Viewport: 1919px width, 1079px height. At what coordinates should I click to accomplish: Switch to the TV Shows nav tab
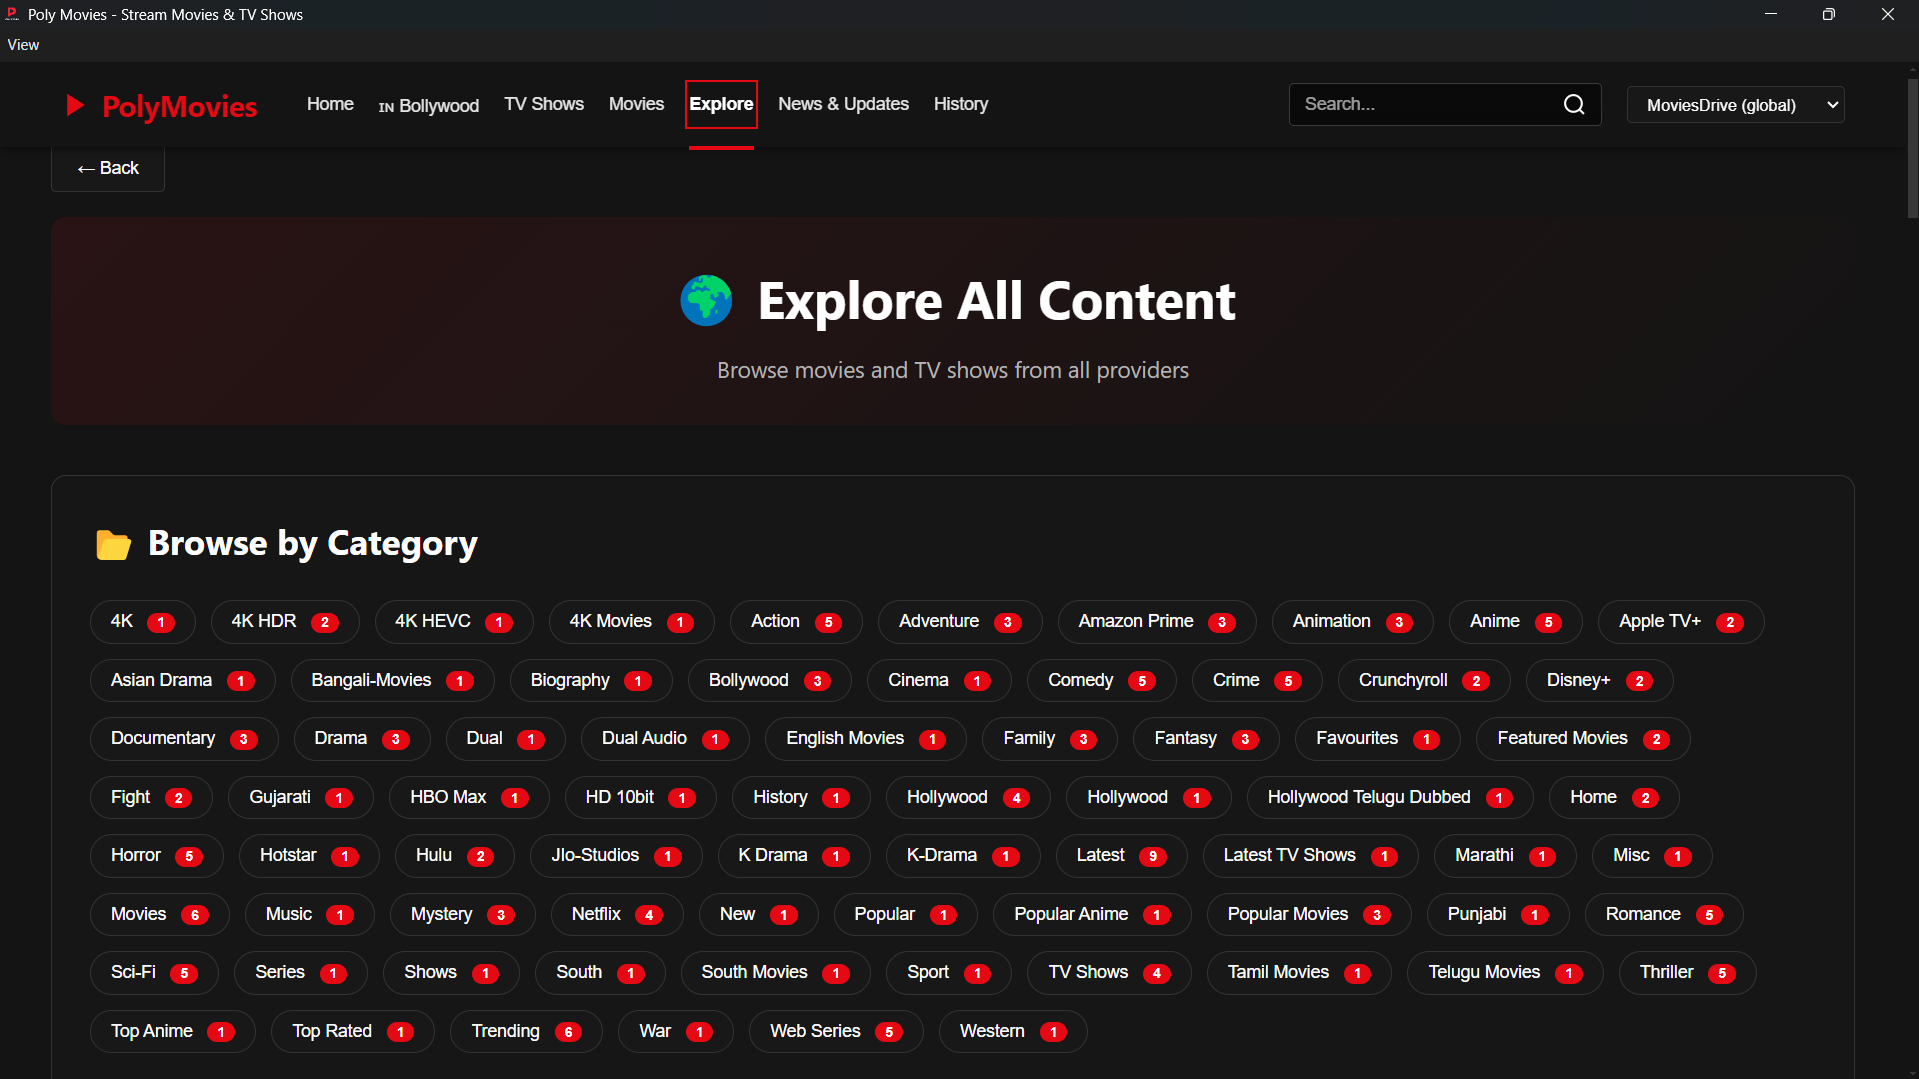coord(543,104)
